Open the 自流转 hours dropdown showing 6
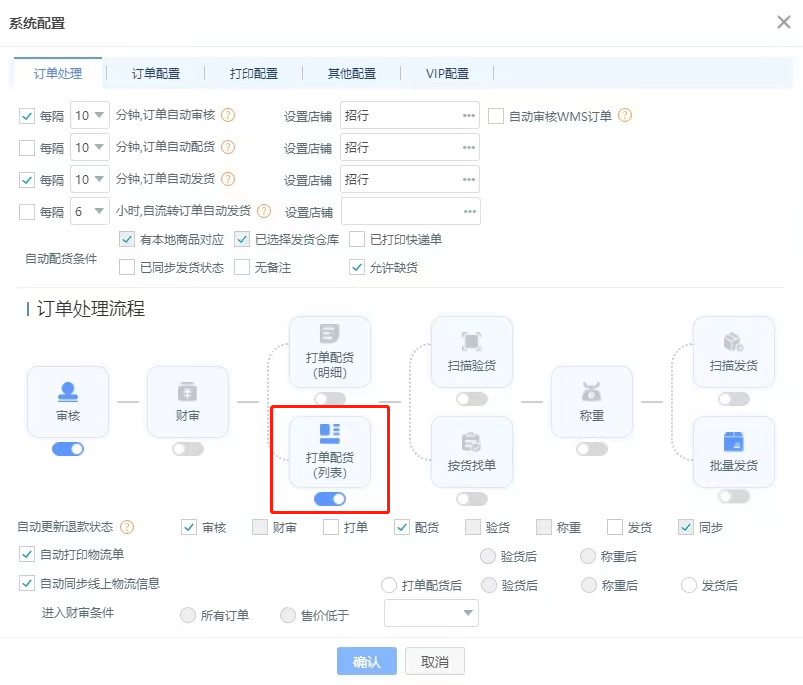Image resolution: width=803 pixels, height=685 pixels. [90, 211]
